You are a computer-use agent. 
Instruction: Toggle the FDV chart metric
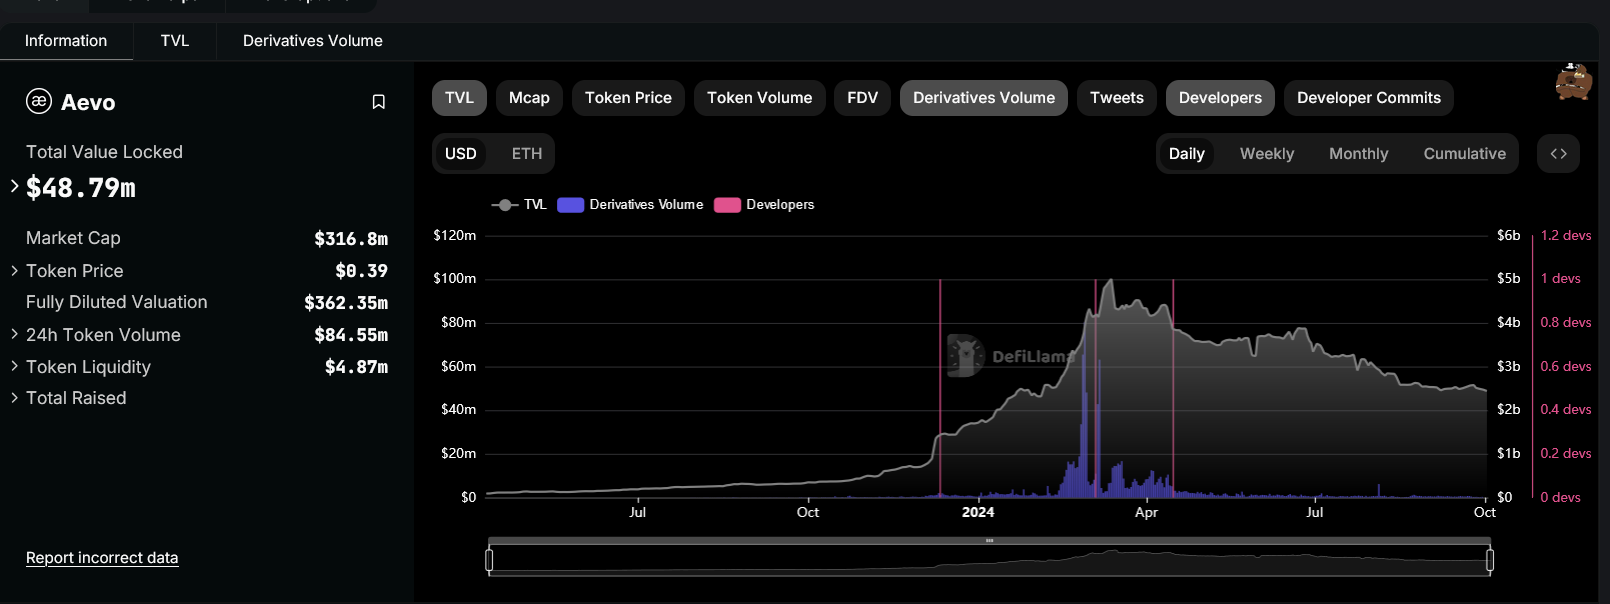862,98
